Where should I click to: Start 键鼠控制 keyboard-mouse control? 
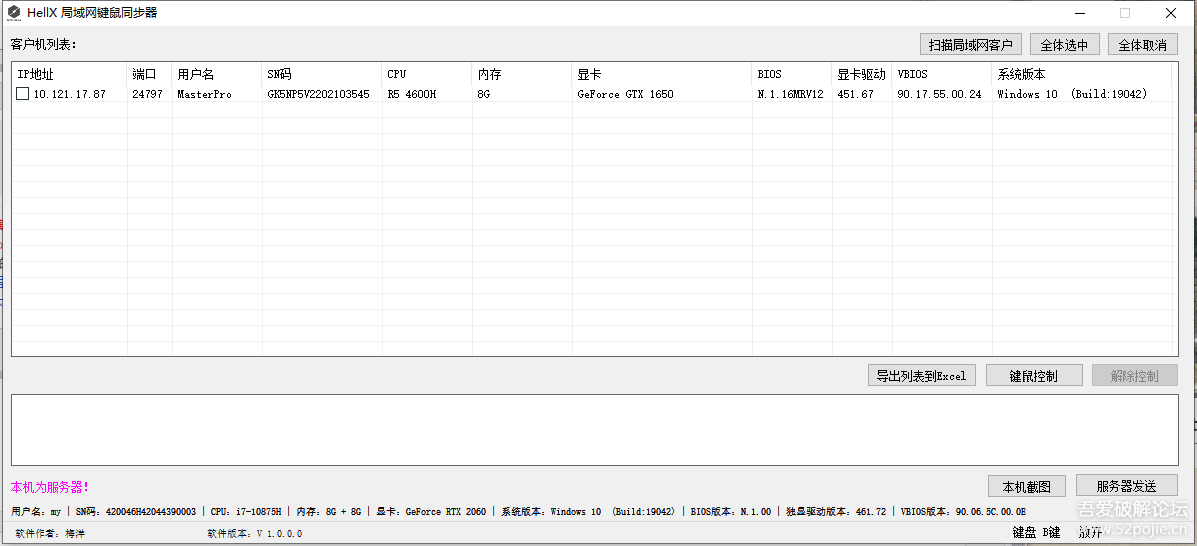[x=1034, y=376]
